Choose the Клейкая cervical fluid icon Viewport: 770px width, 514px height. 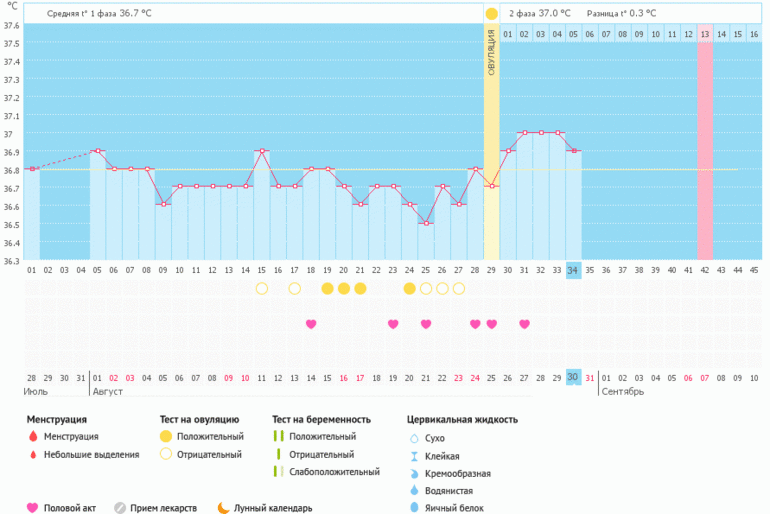point(414,456)
